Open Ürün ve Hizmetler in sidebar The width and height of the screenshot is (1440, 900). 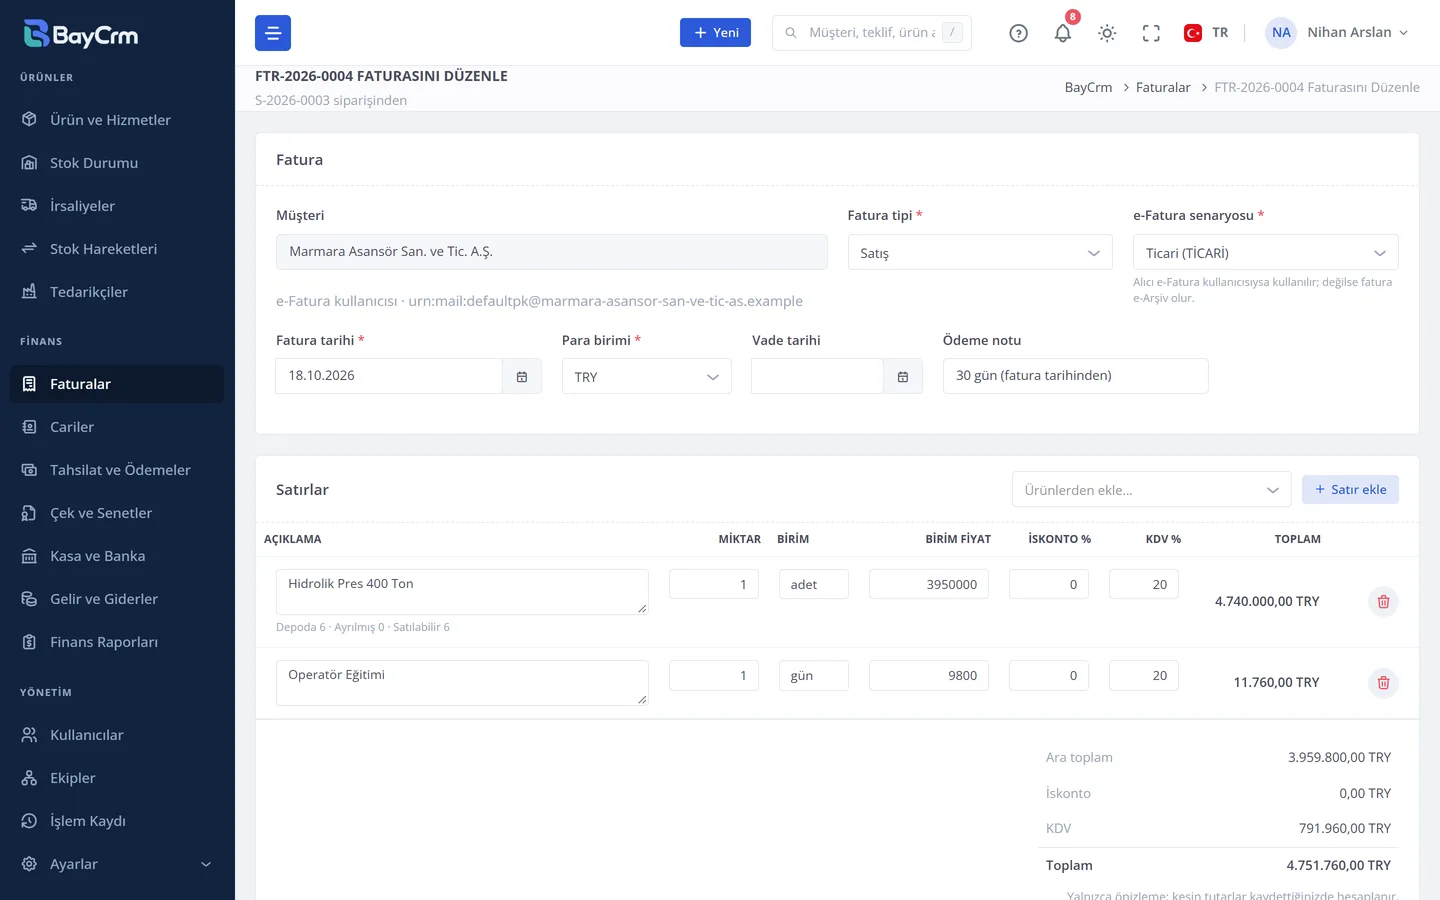(117, 120)
